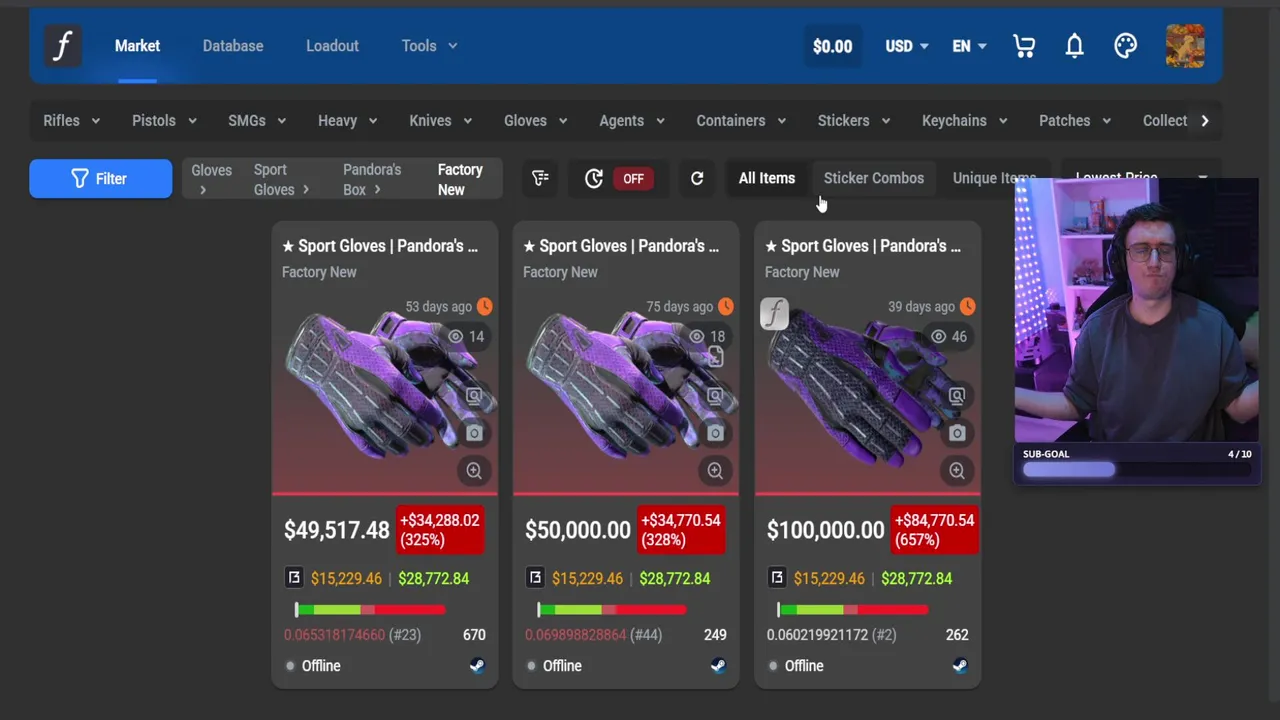This screenshot has height=720, width=1280.
Task: Open Steam profile on the $100,000.00 card
Action: pyautogui.click(x=960, y=666)
